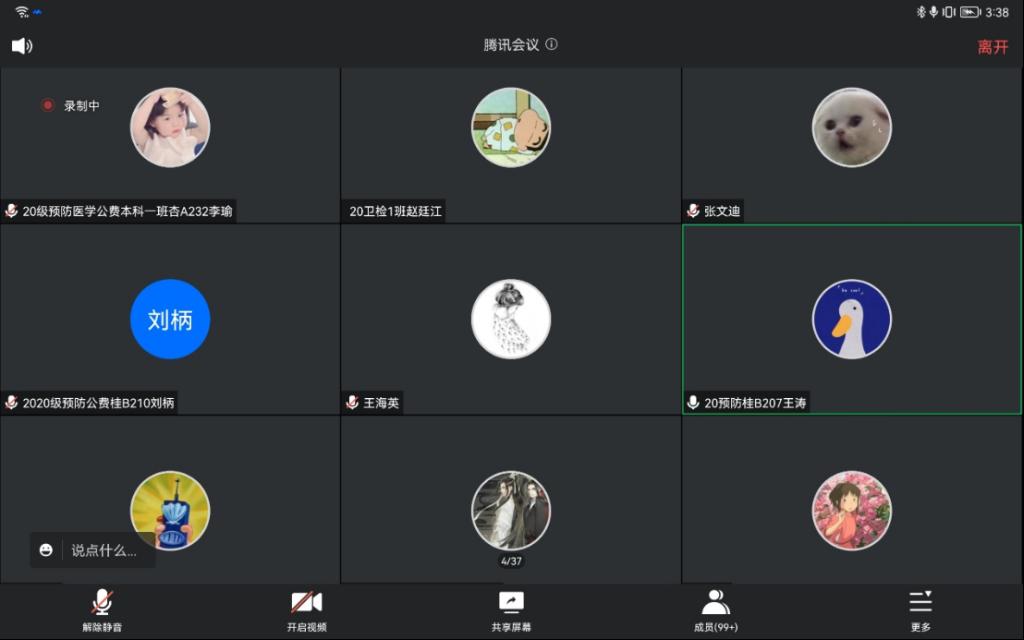1024x640 pixels.
Task: Leave the meeting with 离开 button
Action: pos(992,47)
